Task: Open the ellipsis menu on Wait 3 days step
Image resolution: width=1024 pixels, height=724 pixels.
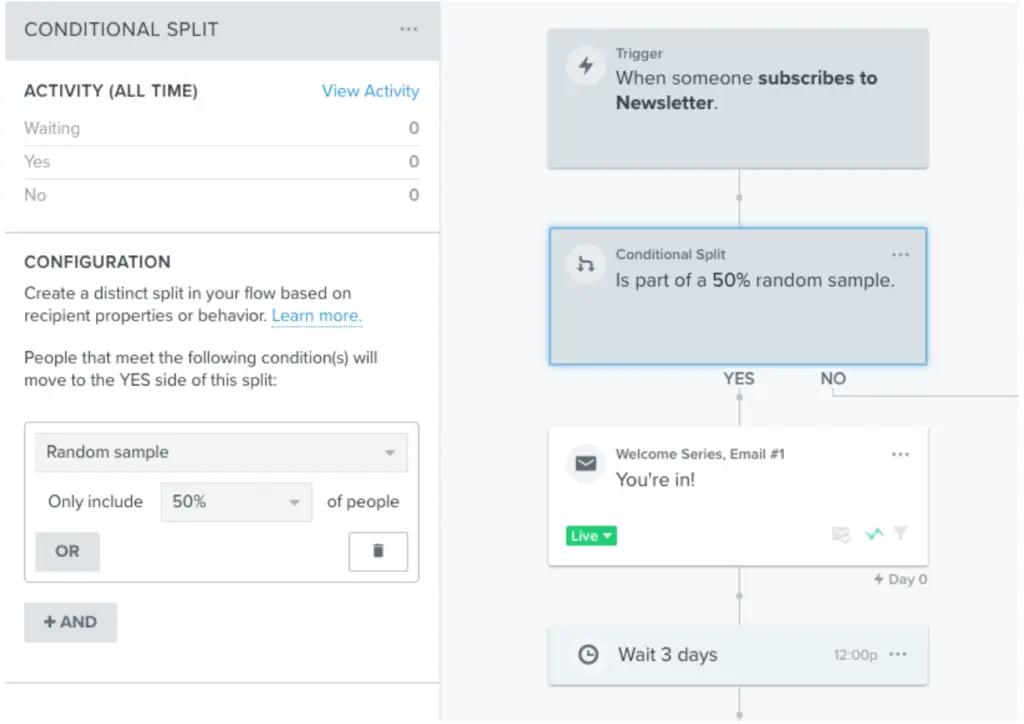Action: (x=897, y=655)
